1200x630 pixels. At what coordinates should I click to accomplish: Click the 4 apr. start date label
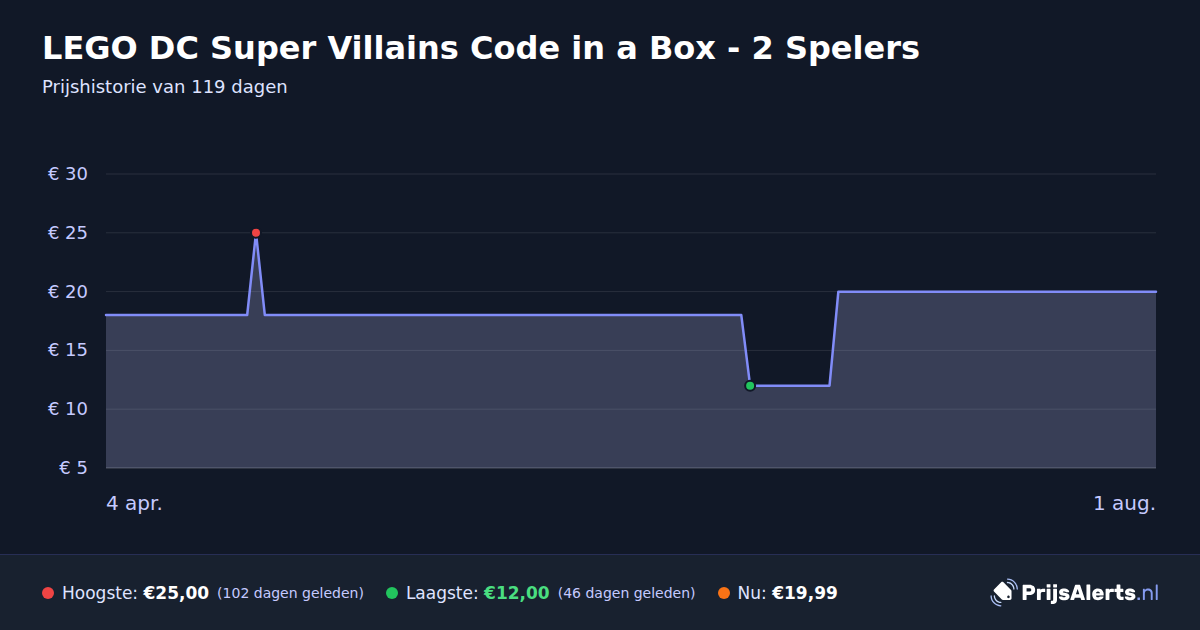pyautogui.click(x=134, y=504)
